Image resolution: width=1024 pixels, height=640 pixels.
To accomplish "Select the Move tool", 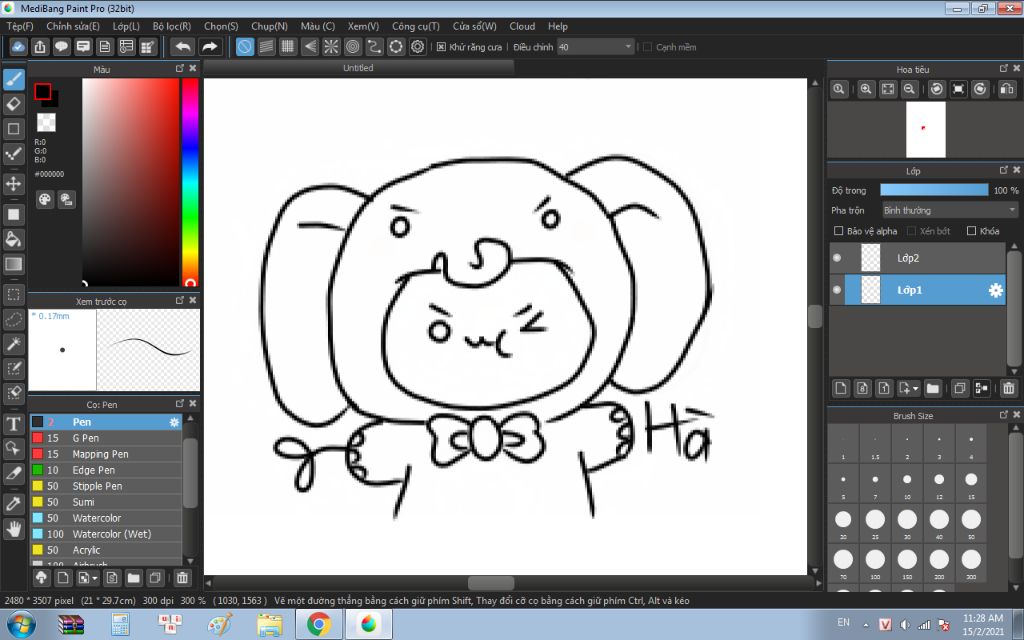I will pos(14,184).
